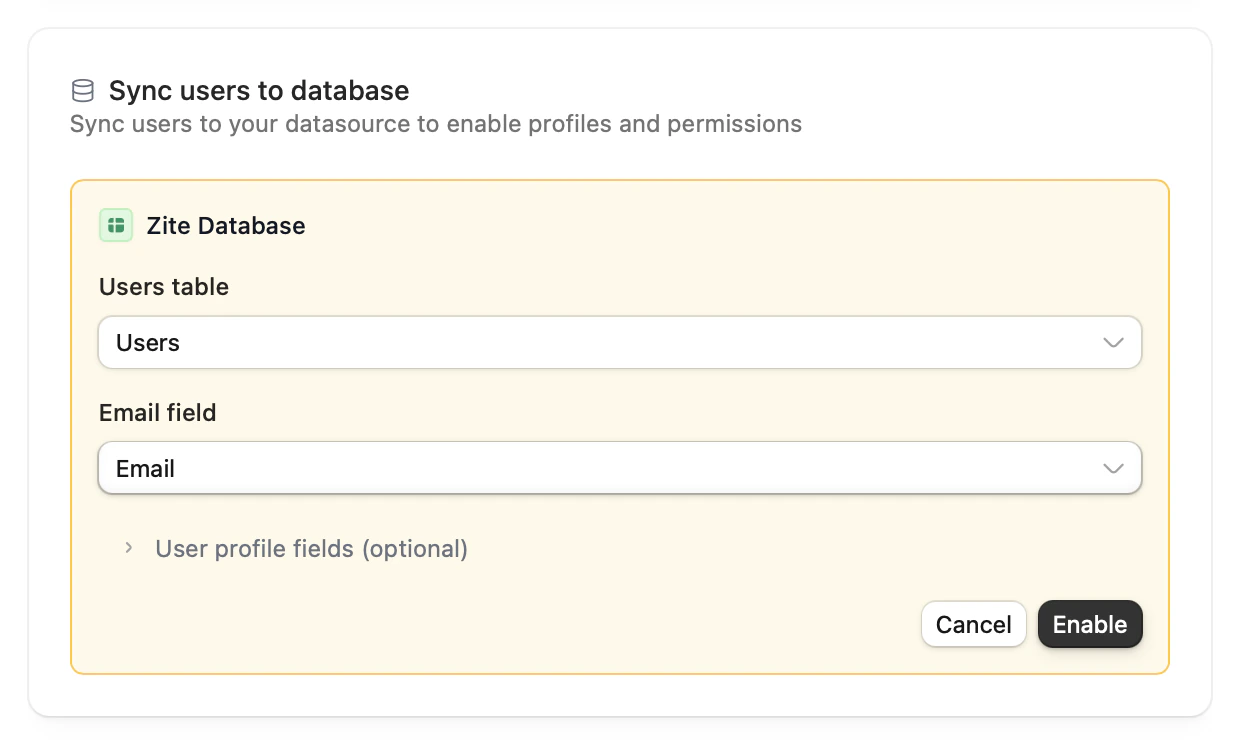Image resolution: width=1242 pixels, height=748 pixels.
Task: Click the word "(optional)" in profile fields row
Action: pyautogui.click(x=414, y=548)
